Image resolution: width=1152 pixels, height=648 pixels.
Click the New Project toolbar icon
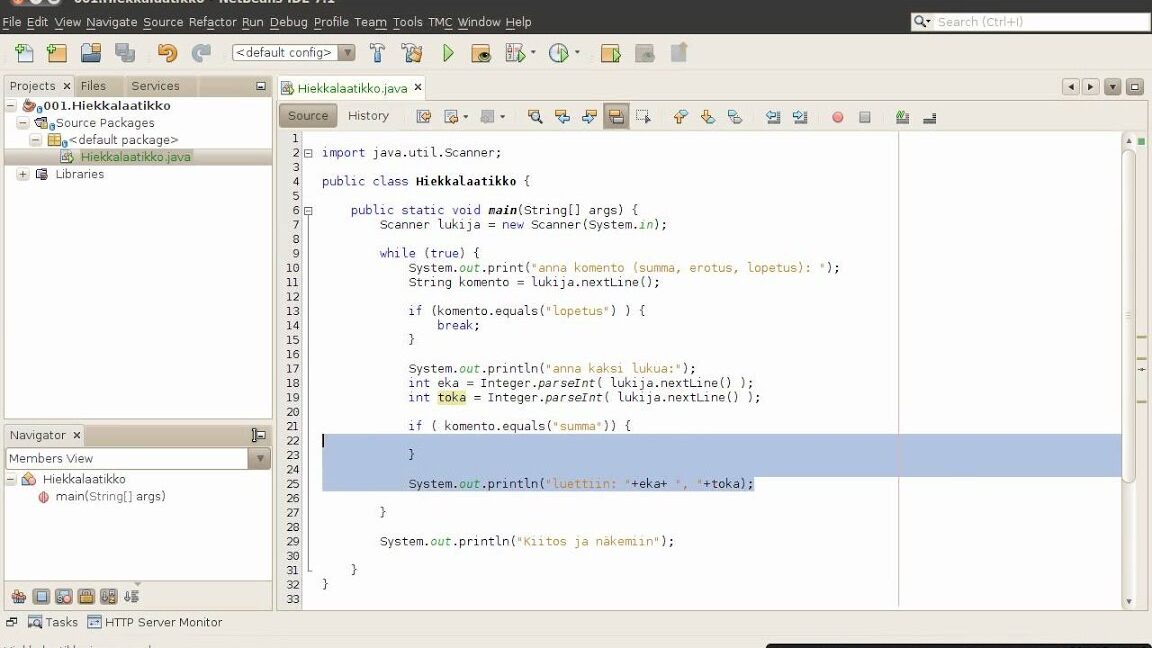[x=57, y=53]
